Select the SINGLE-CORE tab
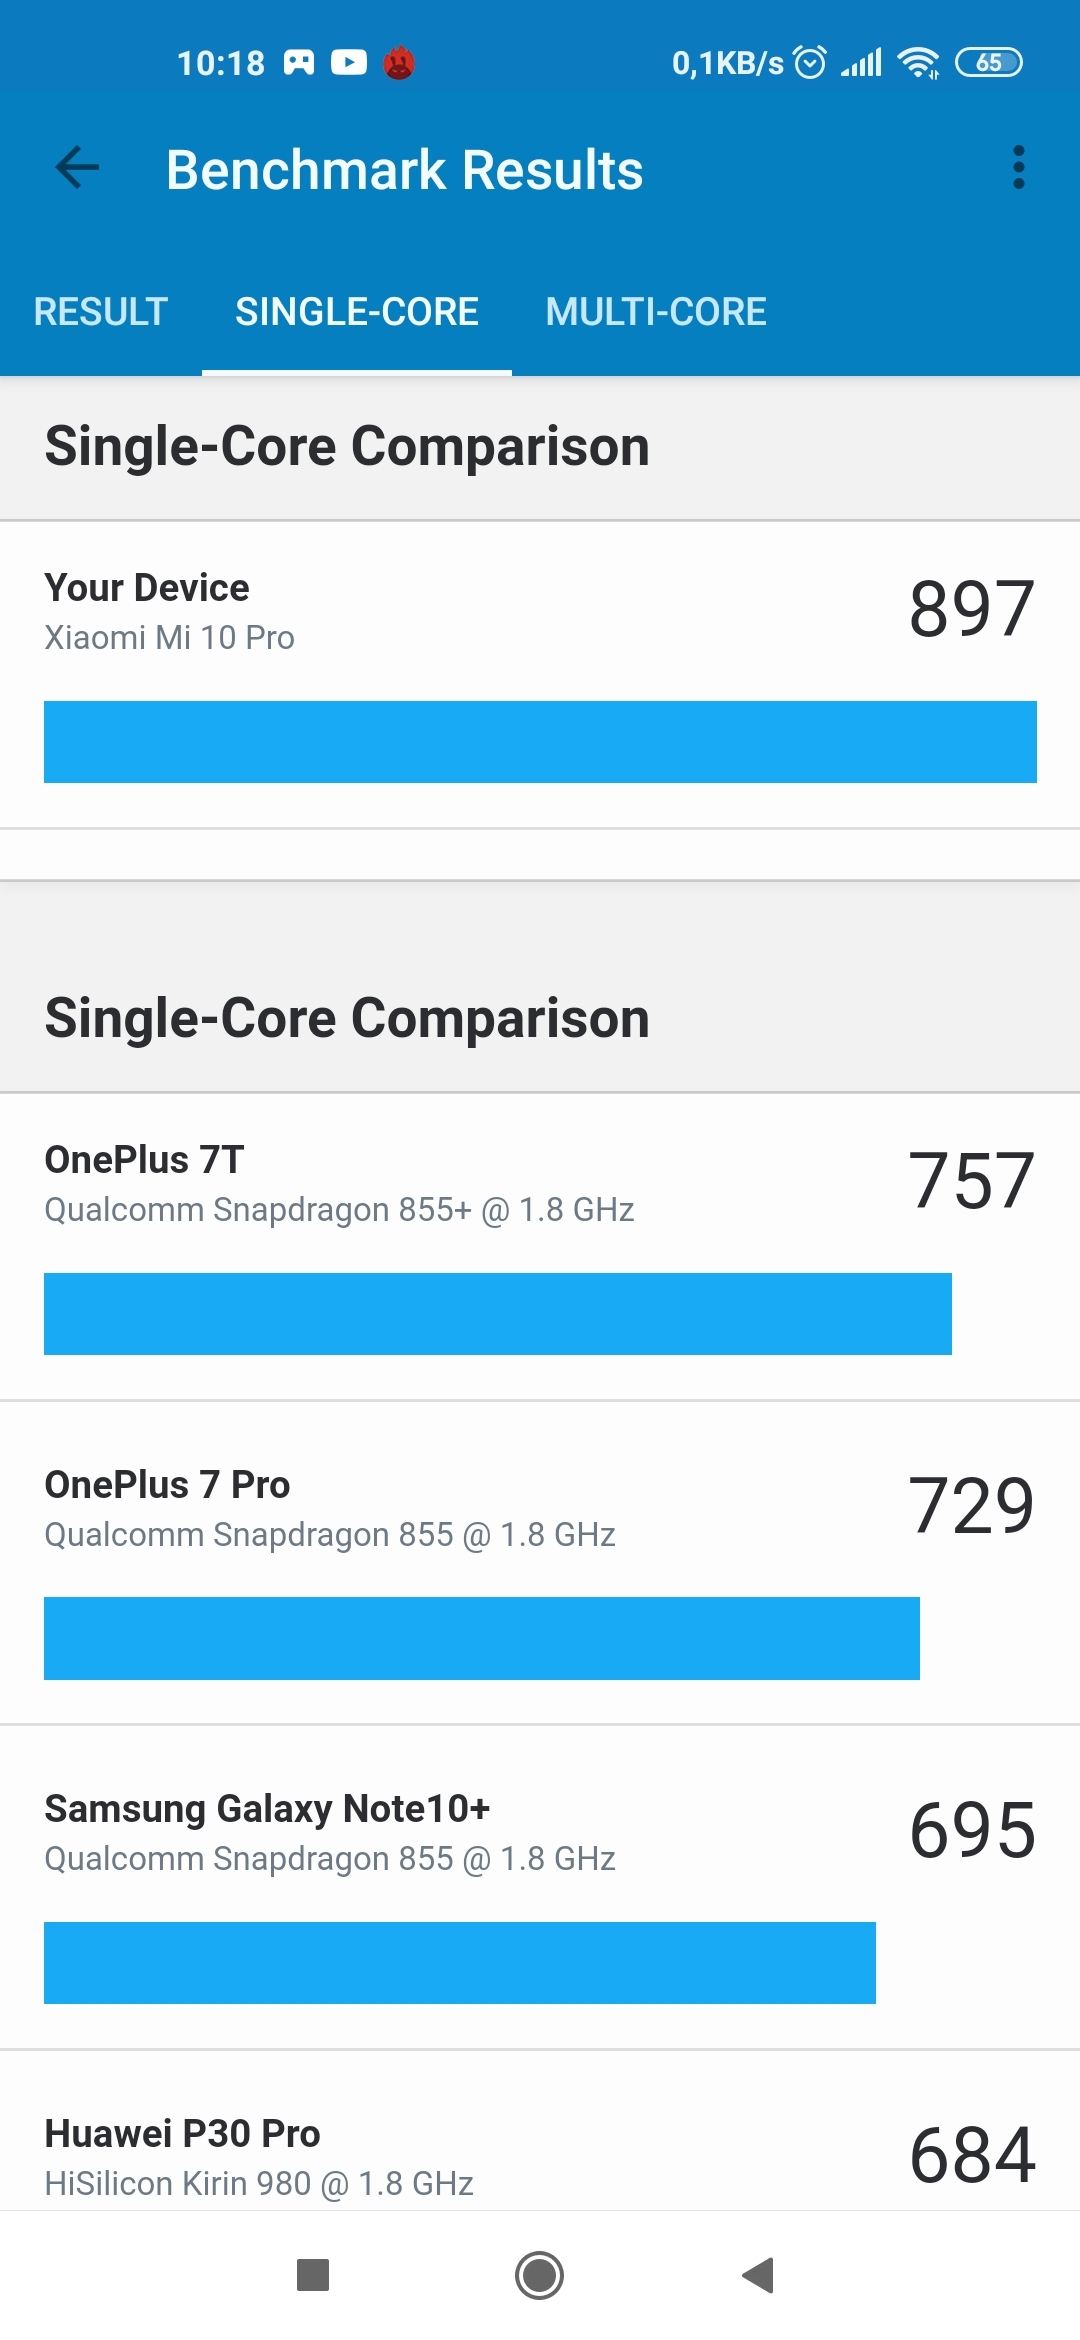 coord(357,312)
